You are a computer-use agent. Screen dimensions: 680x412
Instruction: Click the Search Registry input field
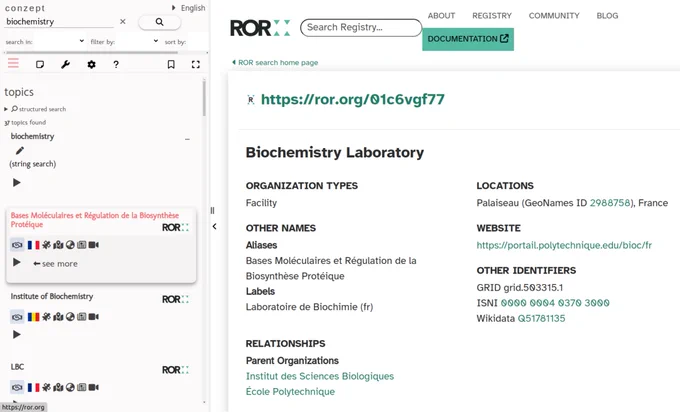click(x=361, y=27)
